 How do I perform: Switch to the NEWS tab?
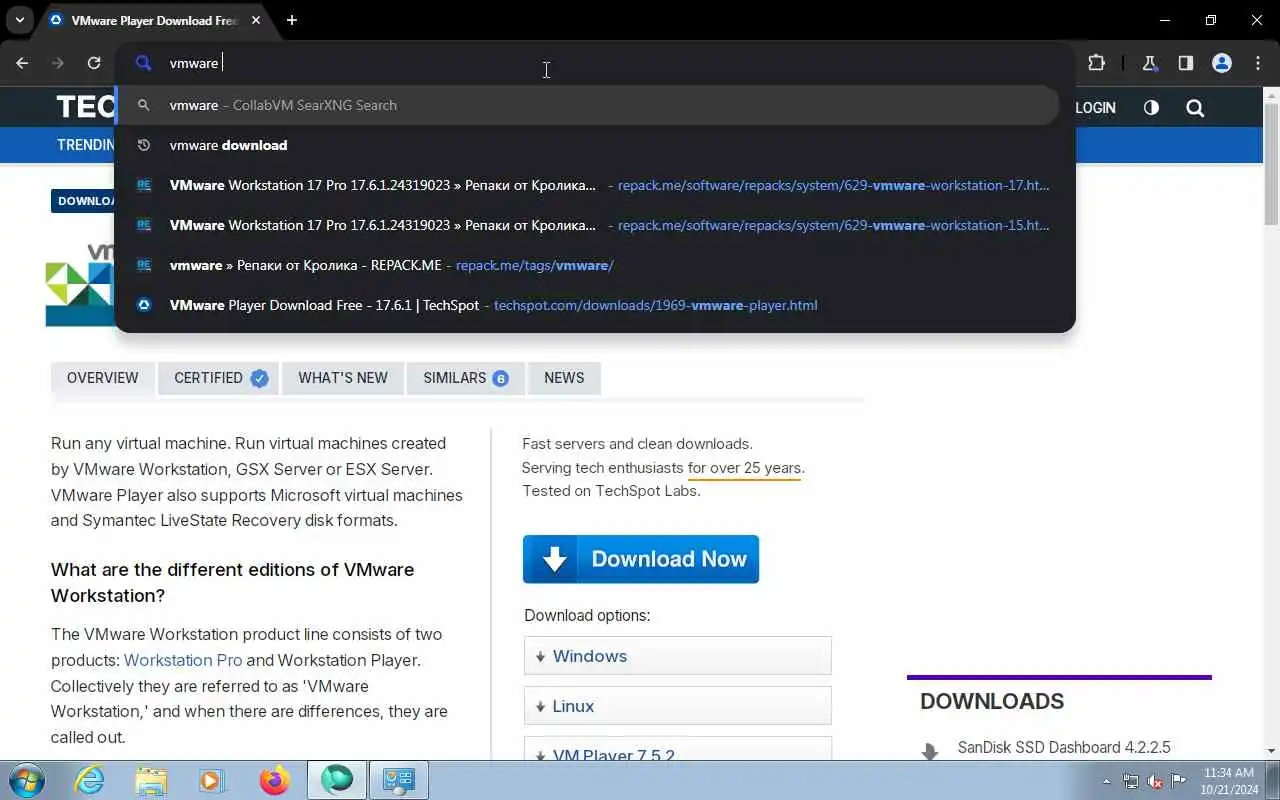pyautogui.click(x=564, y=378)
